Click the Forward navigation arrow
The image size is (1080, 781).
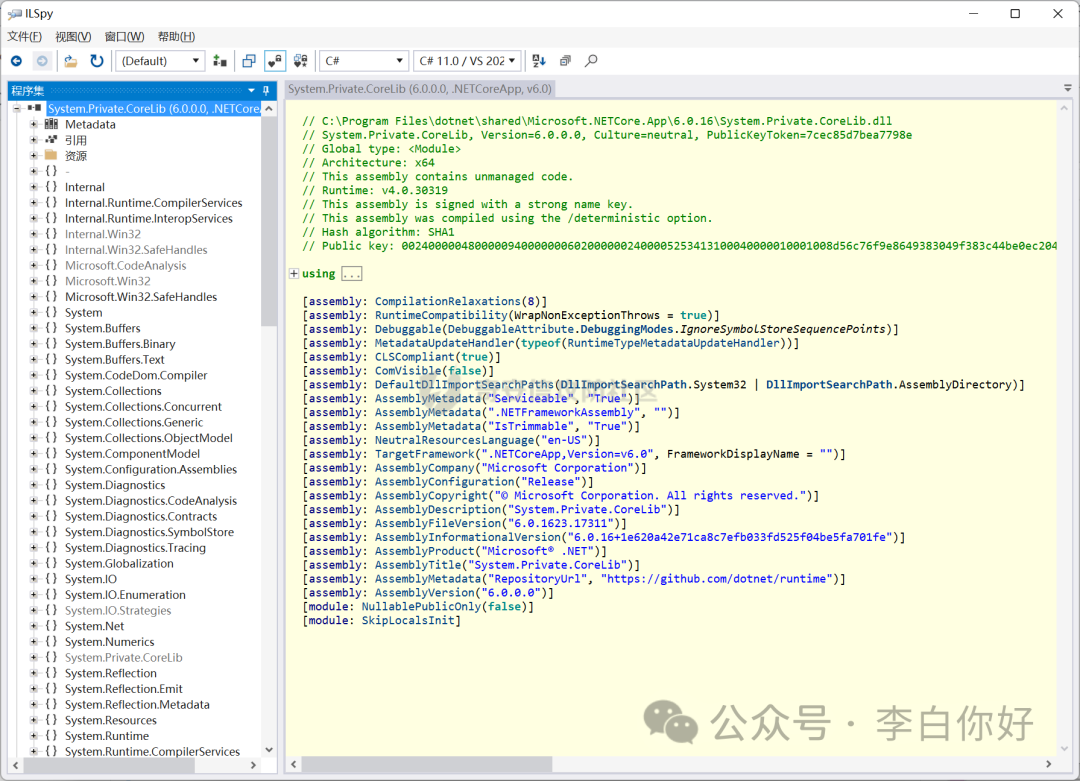42,61
